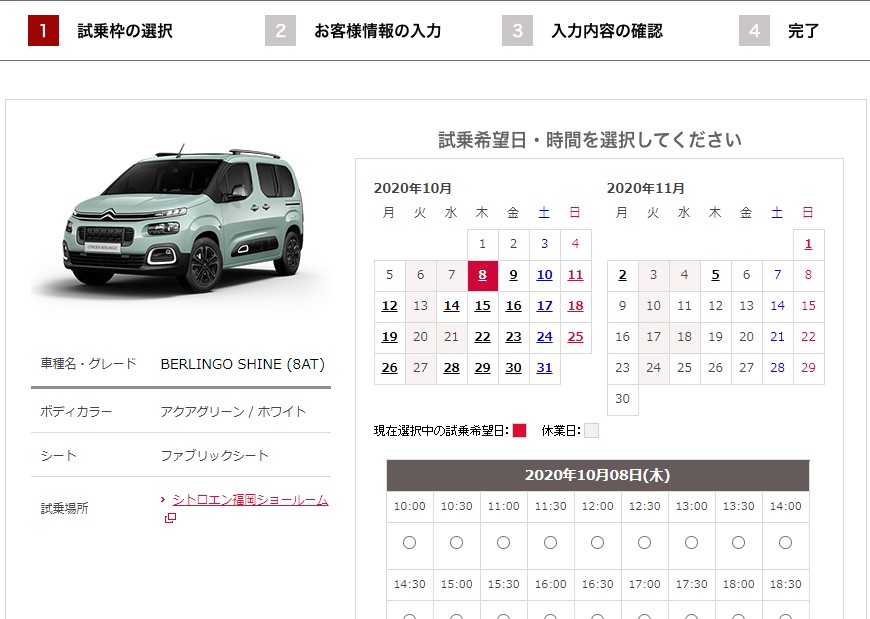870x619 pixels.
Task: Select November 1 in the calendar
Action: tap(808, 244)
